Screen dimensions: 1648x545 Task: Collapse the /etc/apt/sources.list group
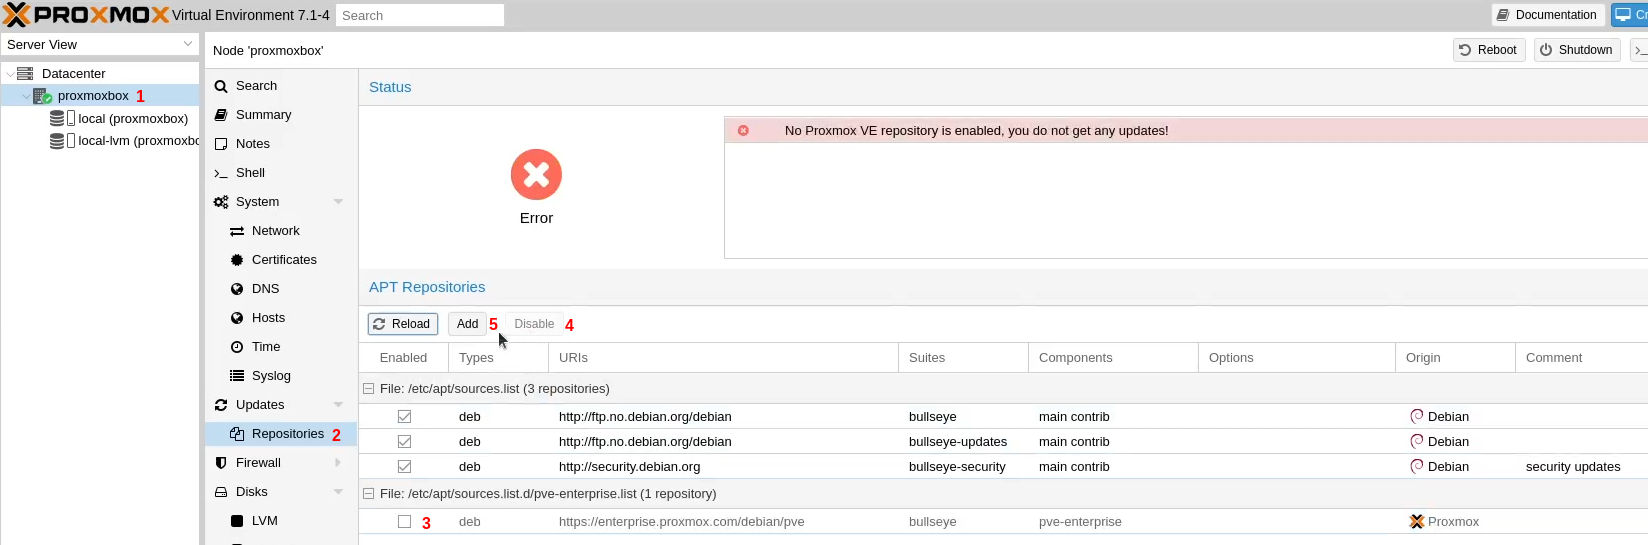[368, 389]
